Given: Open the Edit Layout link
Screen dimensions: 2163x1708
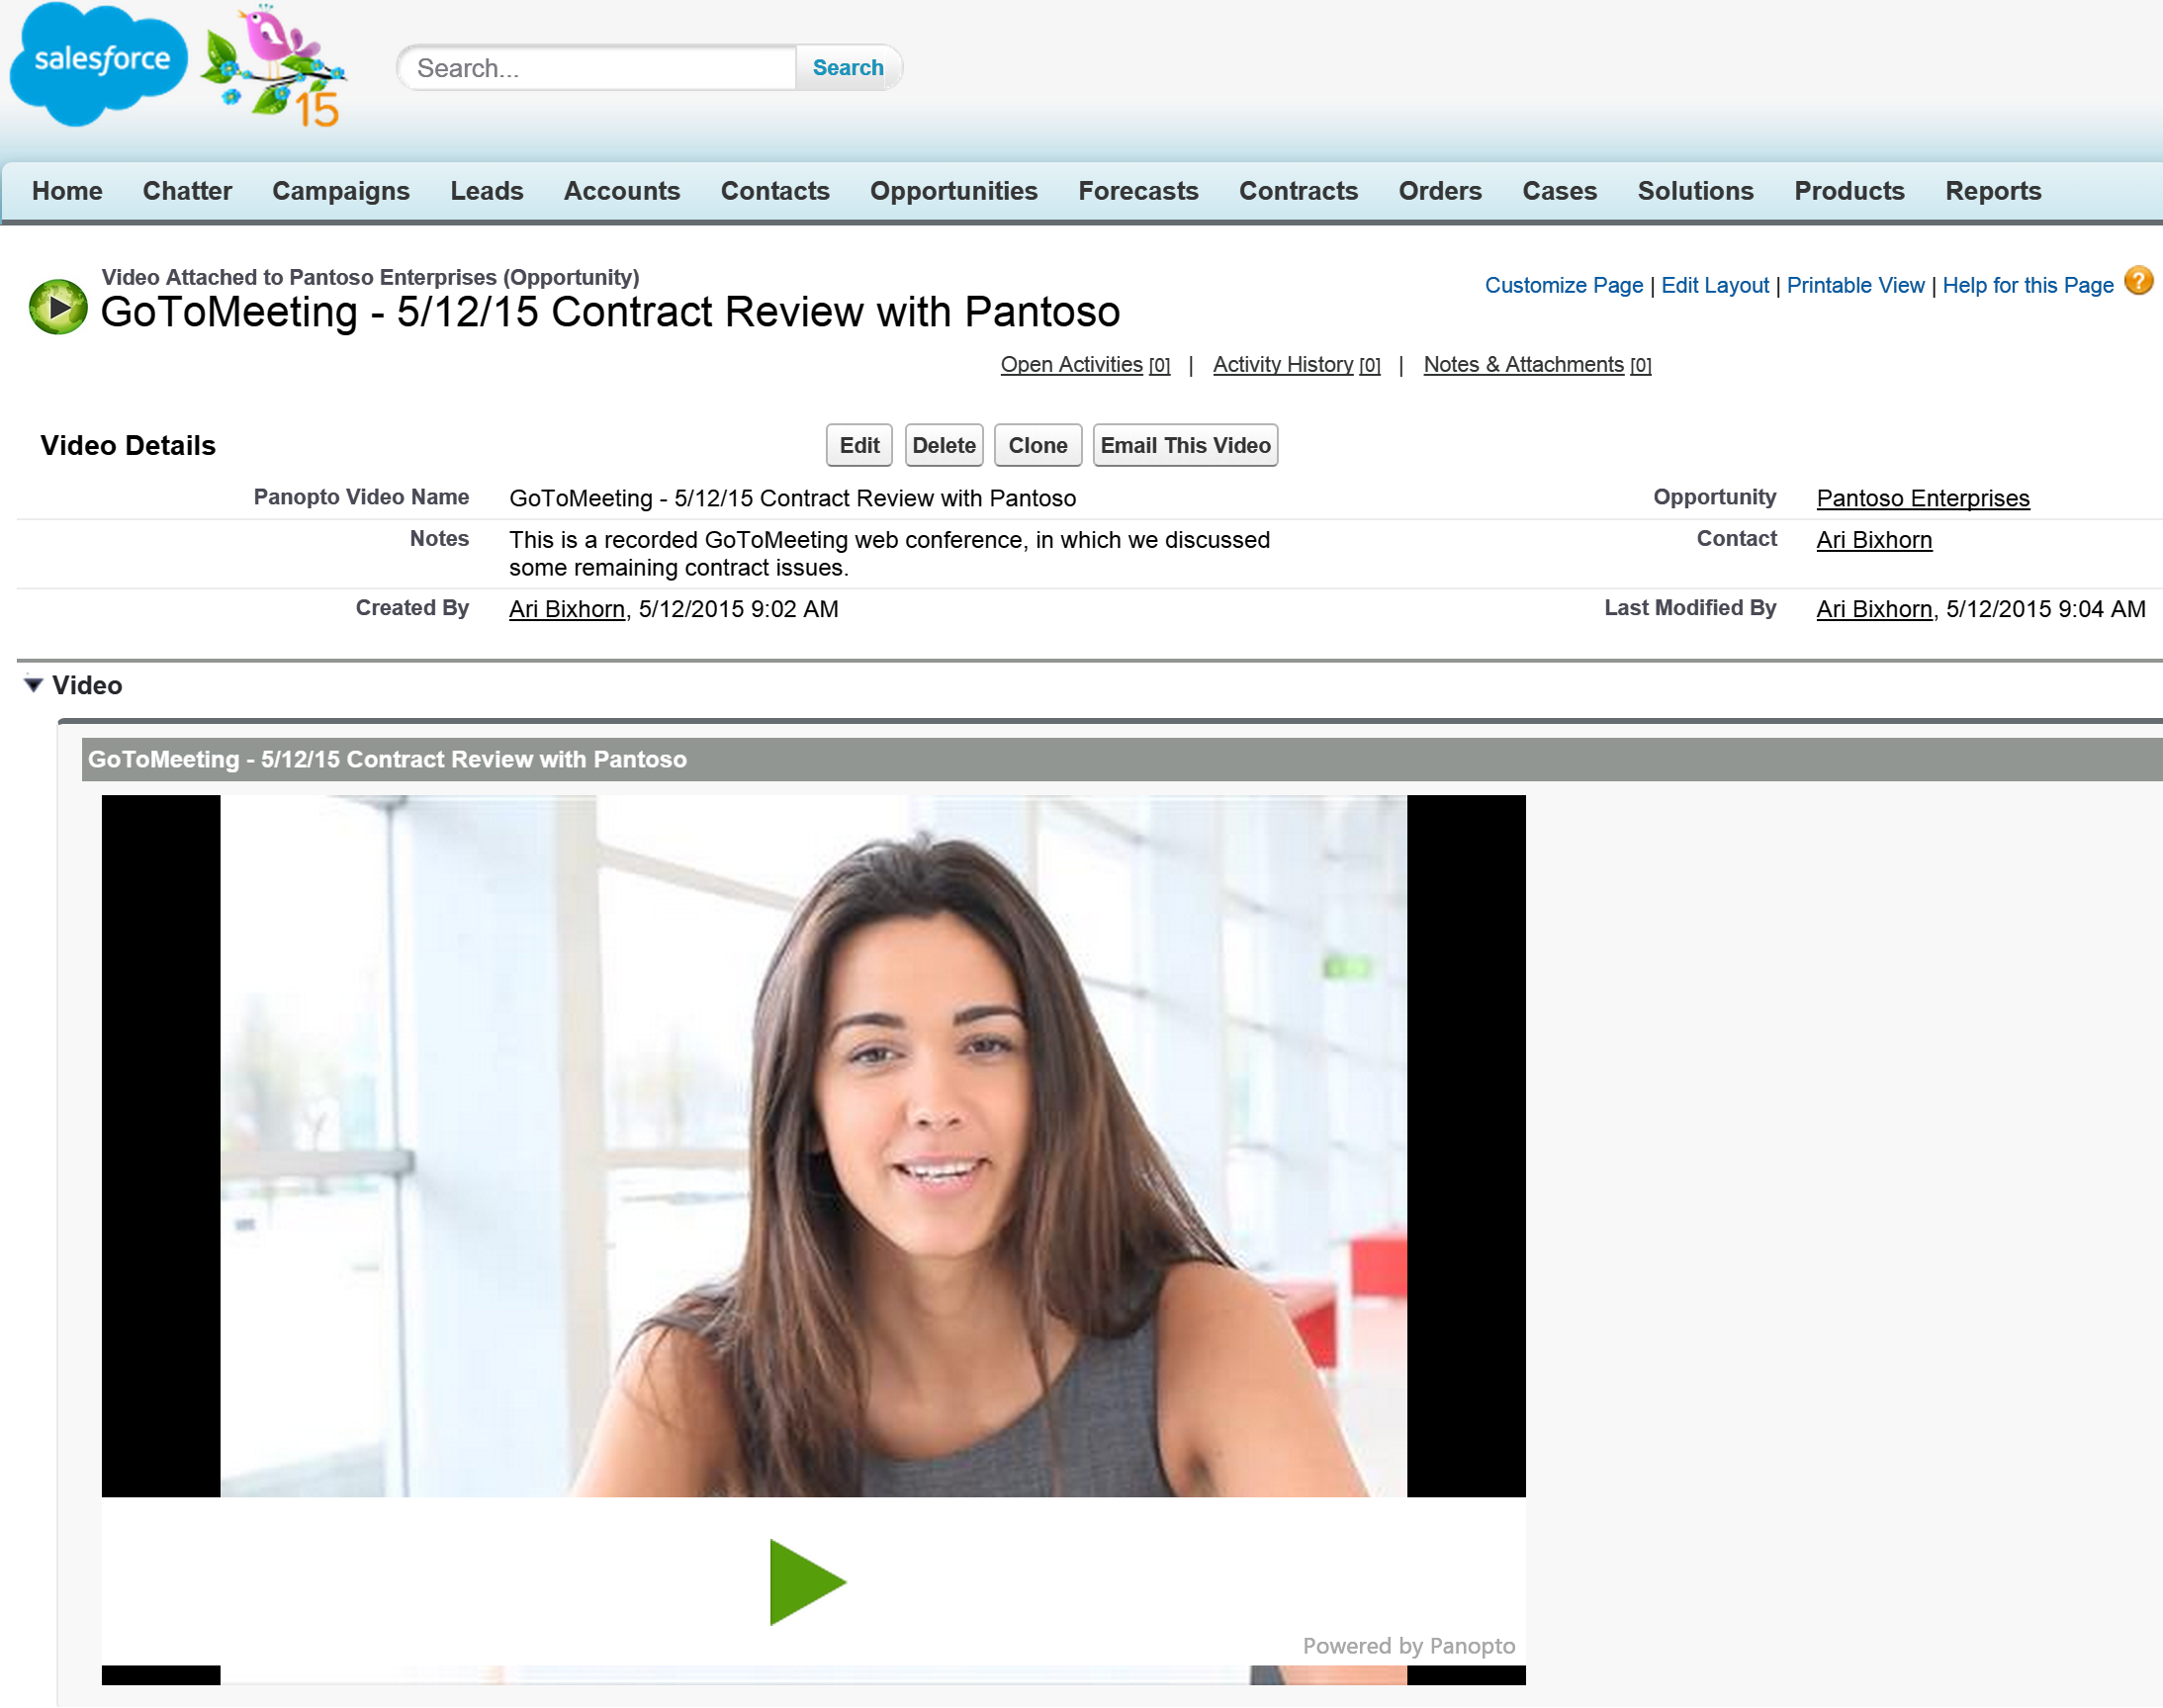Looking at the screenshot, I should (1714, 286).
